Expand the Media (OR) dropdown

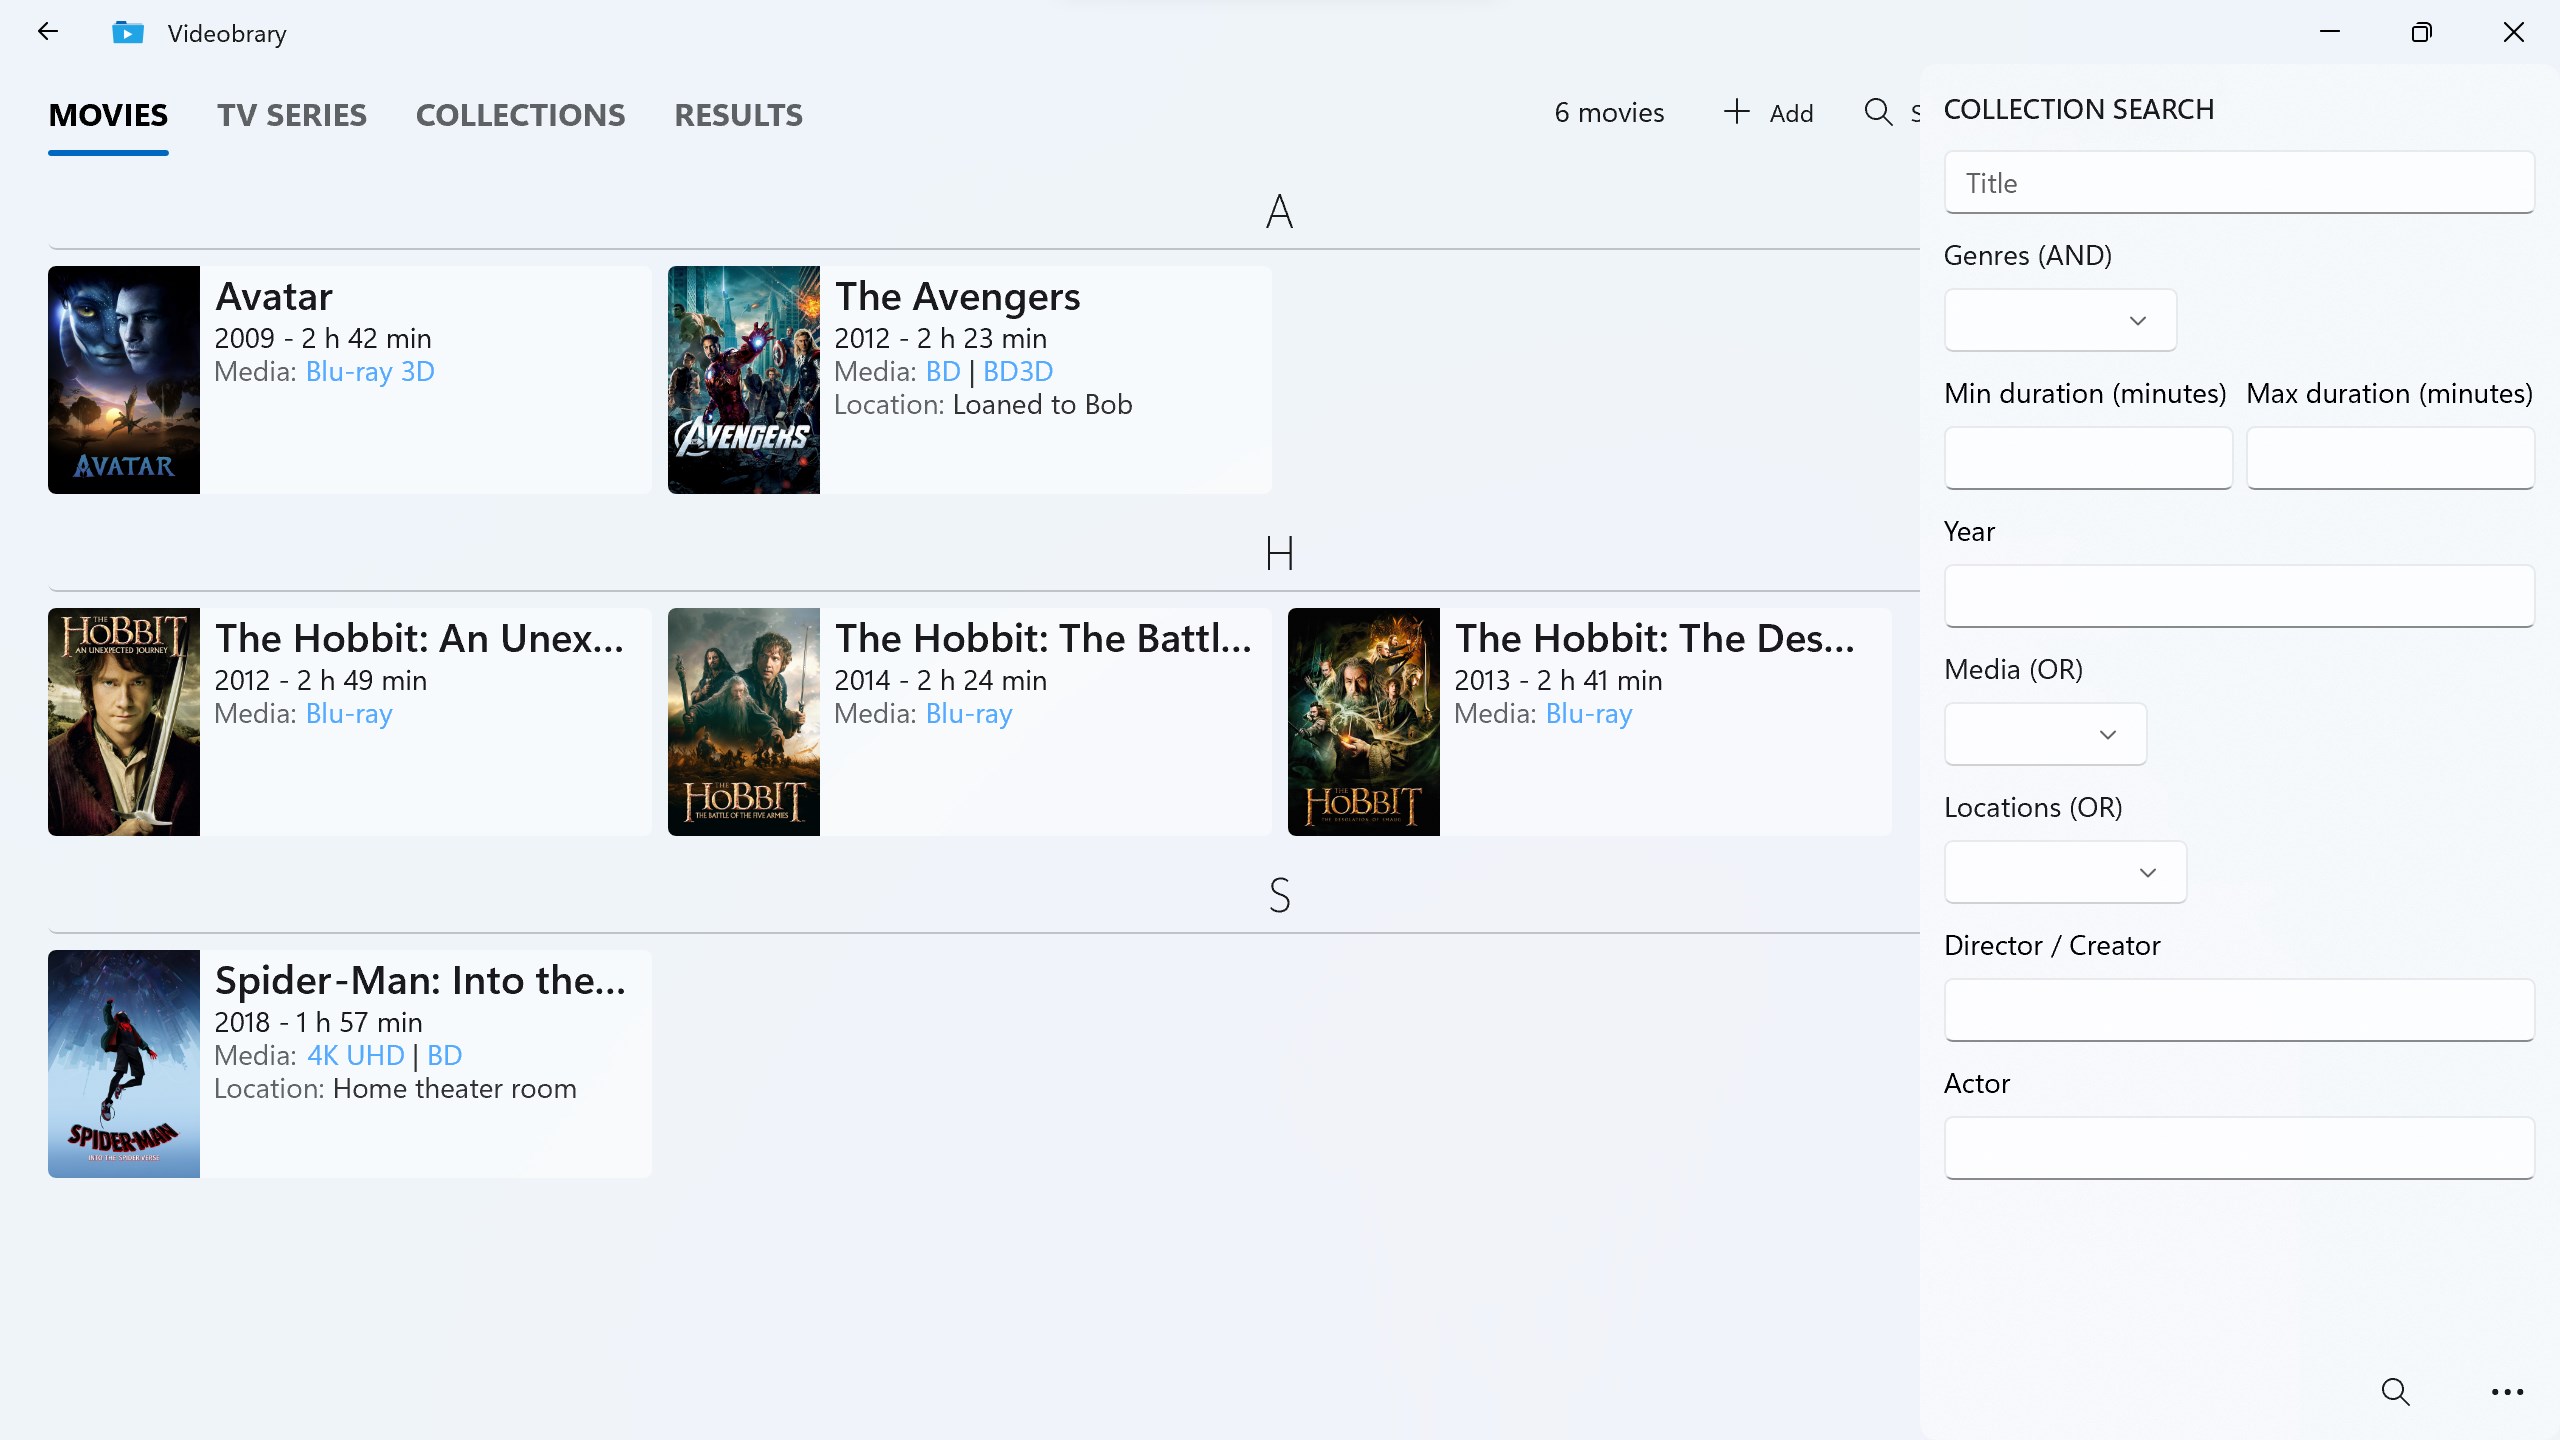(x=2045, y=734)
